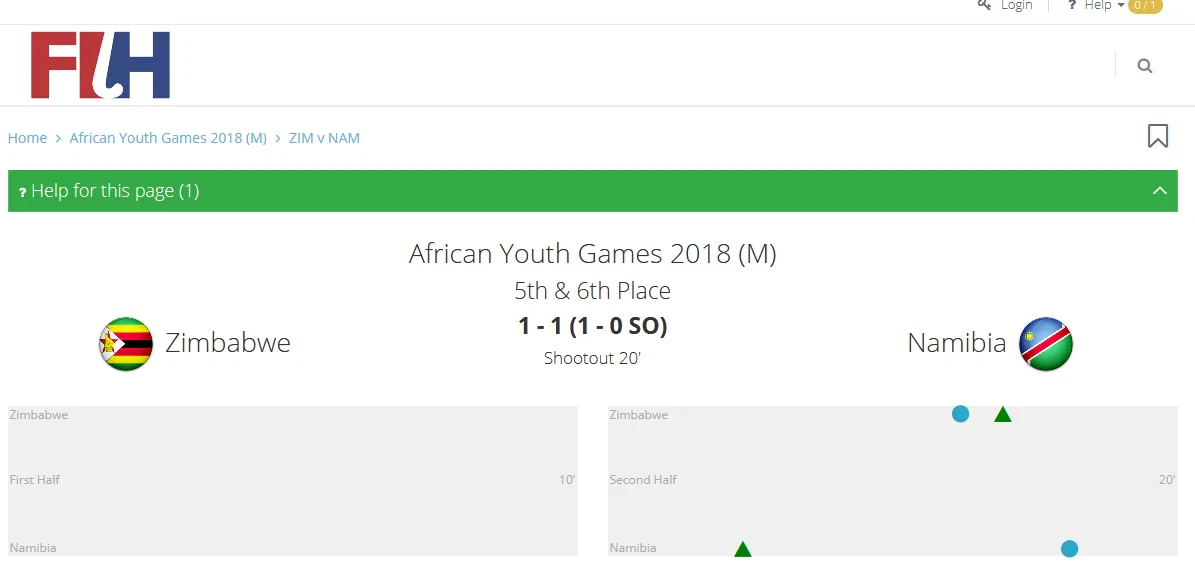Click the ZIM v NAM breadcrumb
This screenshot has height=576, width=1195.
[324, 138]
